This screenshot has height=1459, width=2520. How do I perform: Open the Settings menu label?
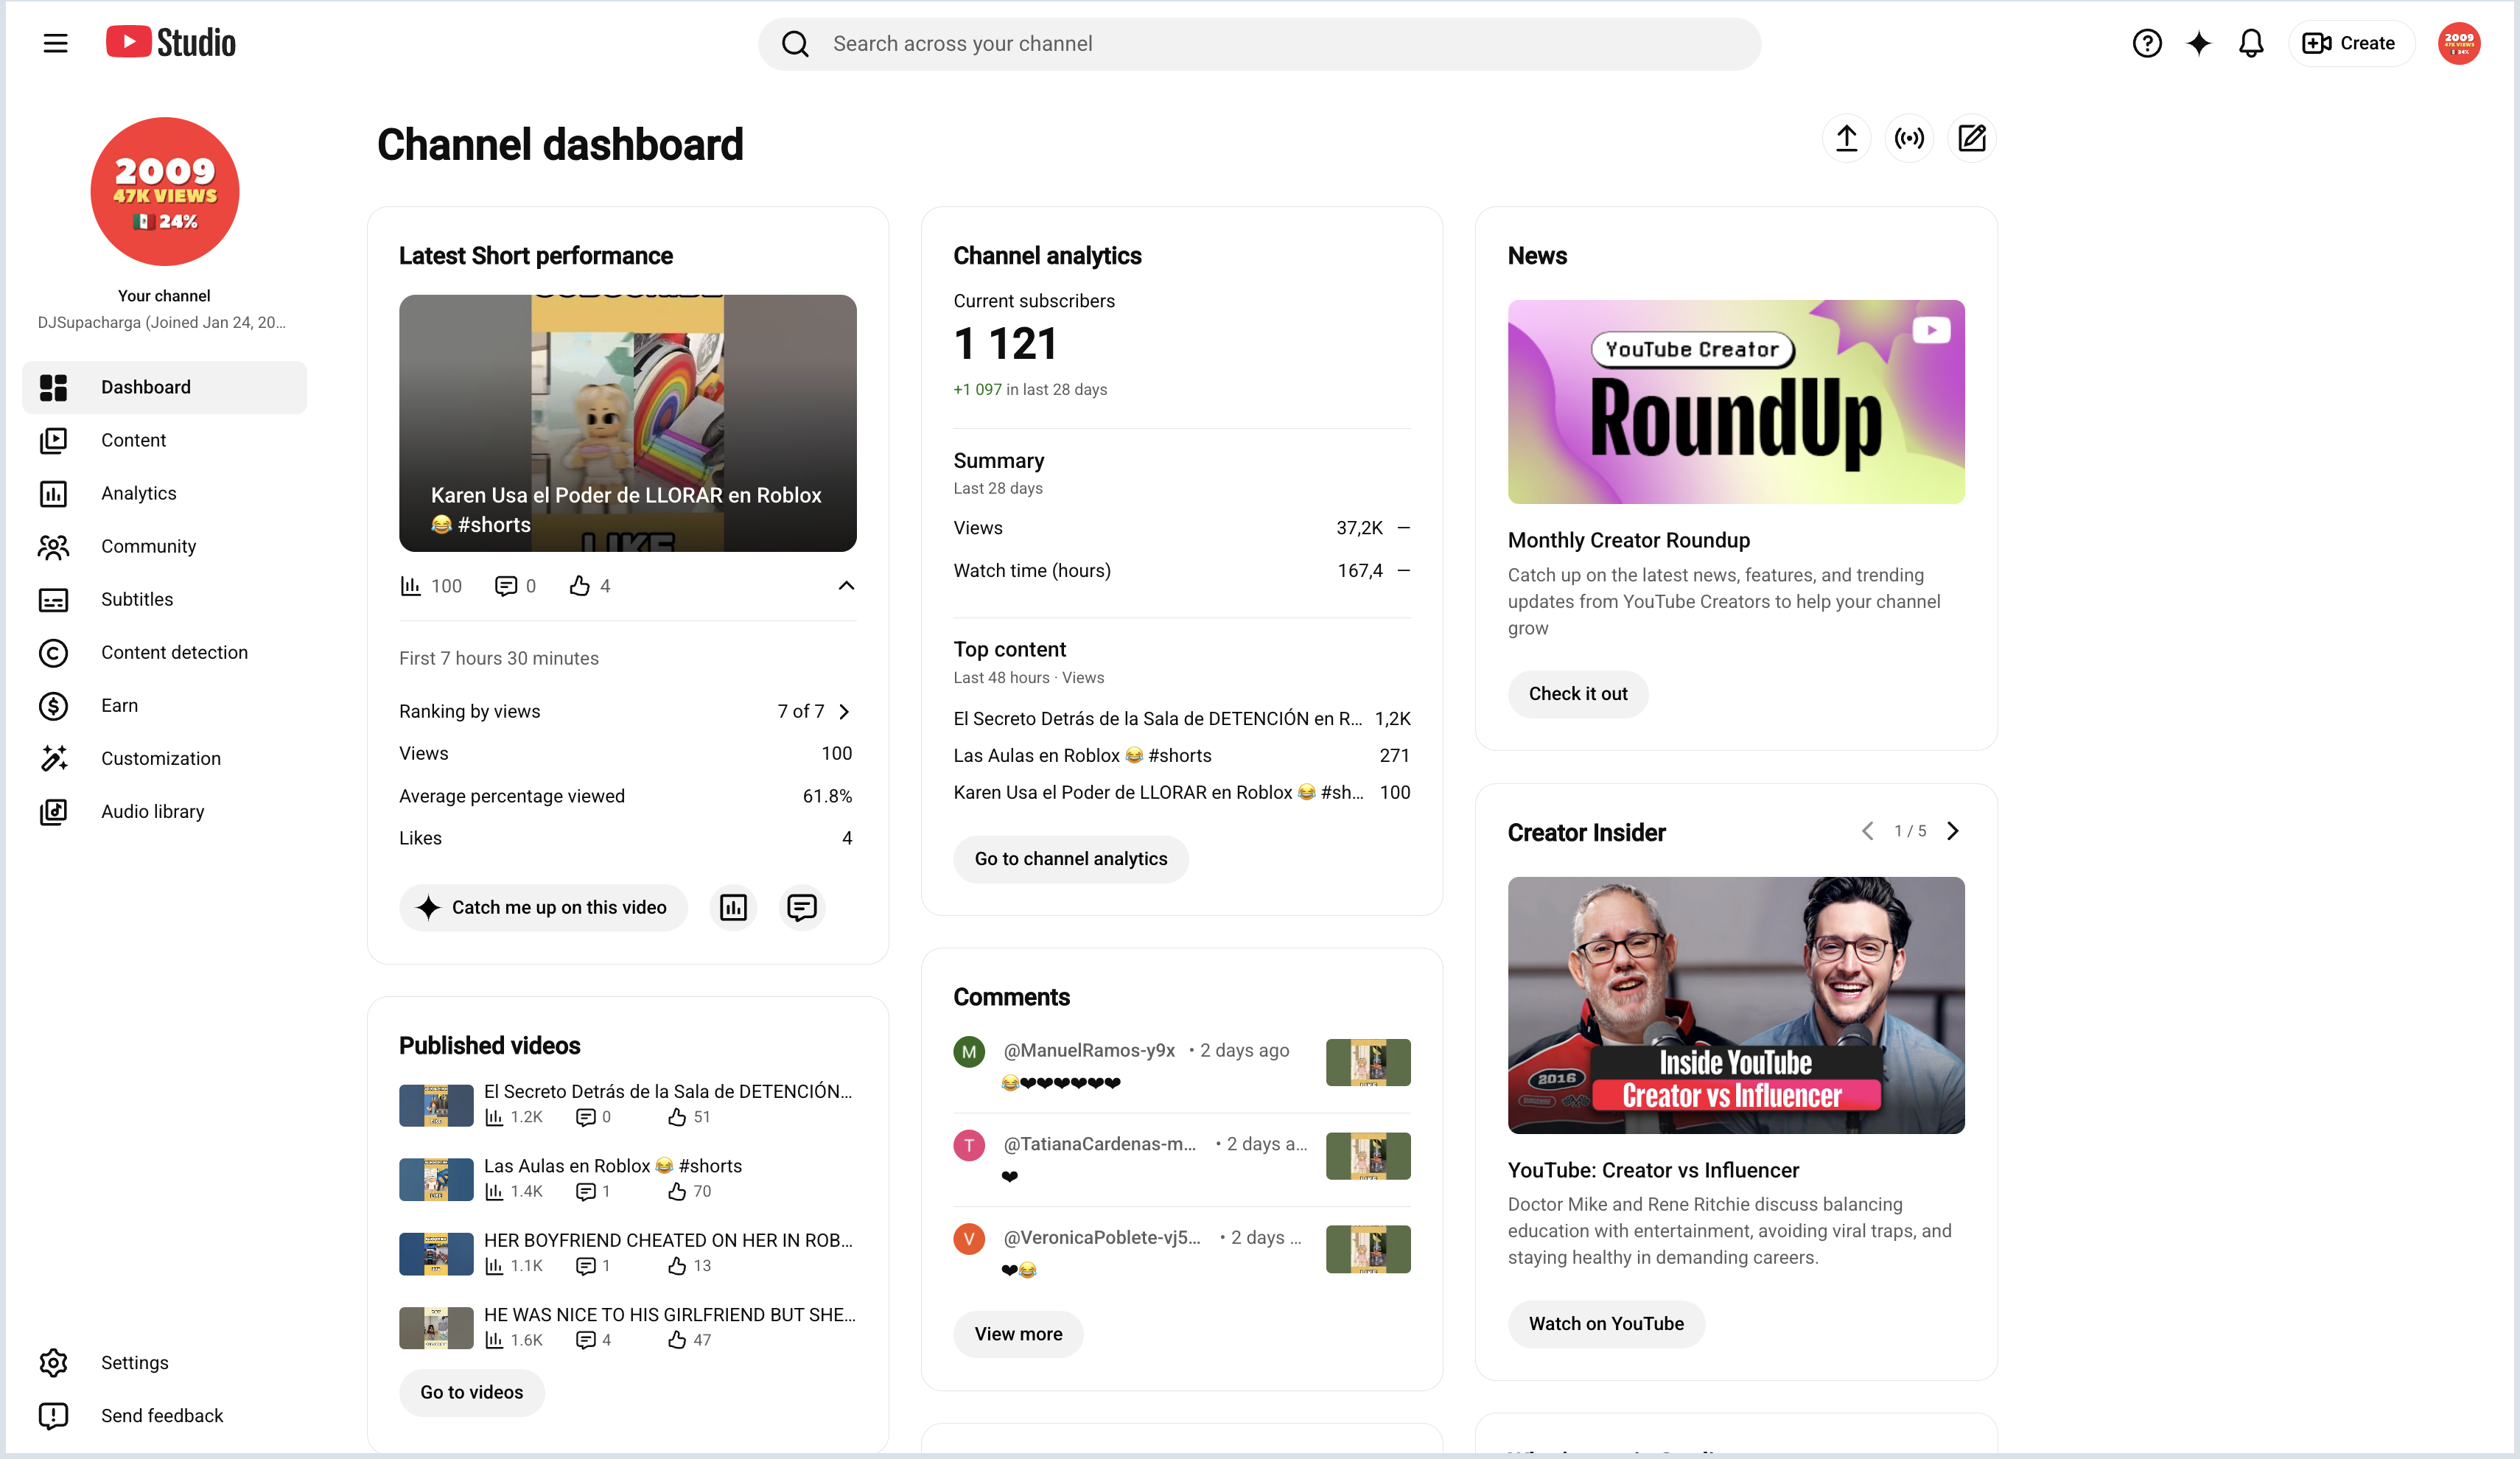tap(135, 1362)
